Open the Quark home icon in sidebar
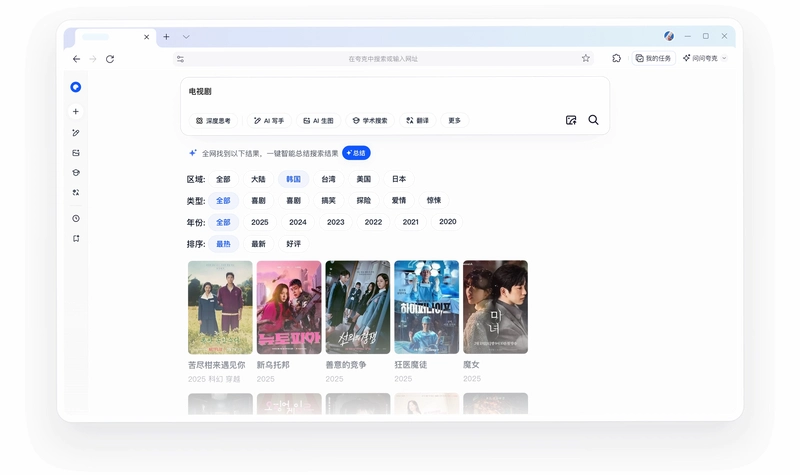The height and width of the screenshot is (475, 800). (76, 87)
